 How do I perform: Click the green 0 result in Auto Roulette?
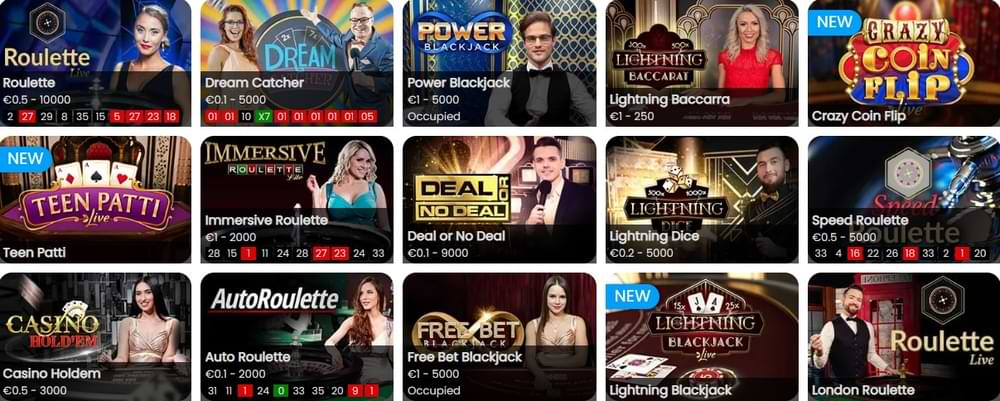tap(280, 391)
